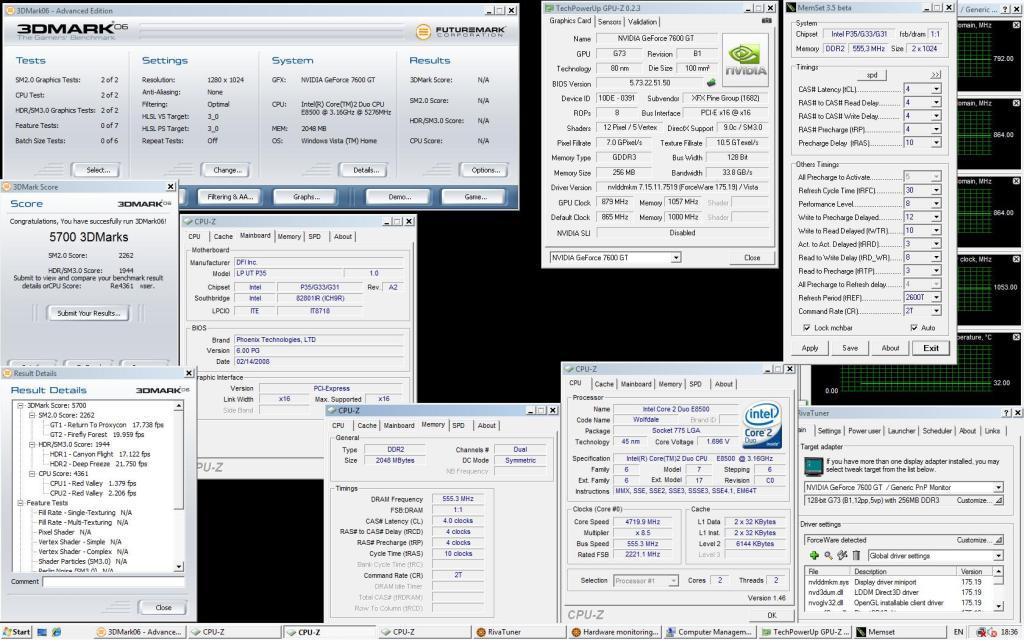Screen dimensions: 1024x640
Task: Toggle the Auto checkbox in MemSet
Action: 914,328
